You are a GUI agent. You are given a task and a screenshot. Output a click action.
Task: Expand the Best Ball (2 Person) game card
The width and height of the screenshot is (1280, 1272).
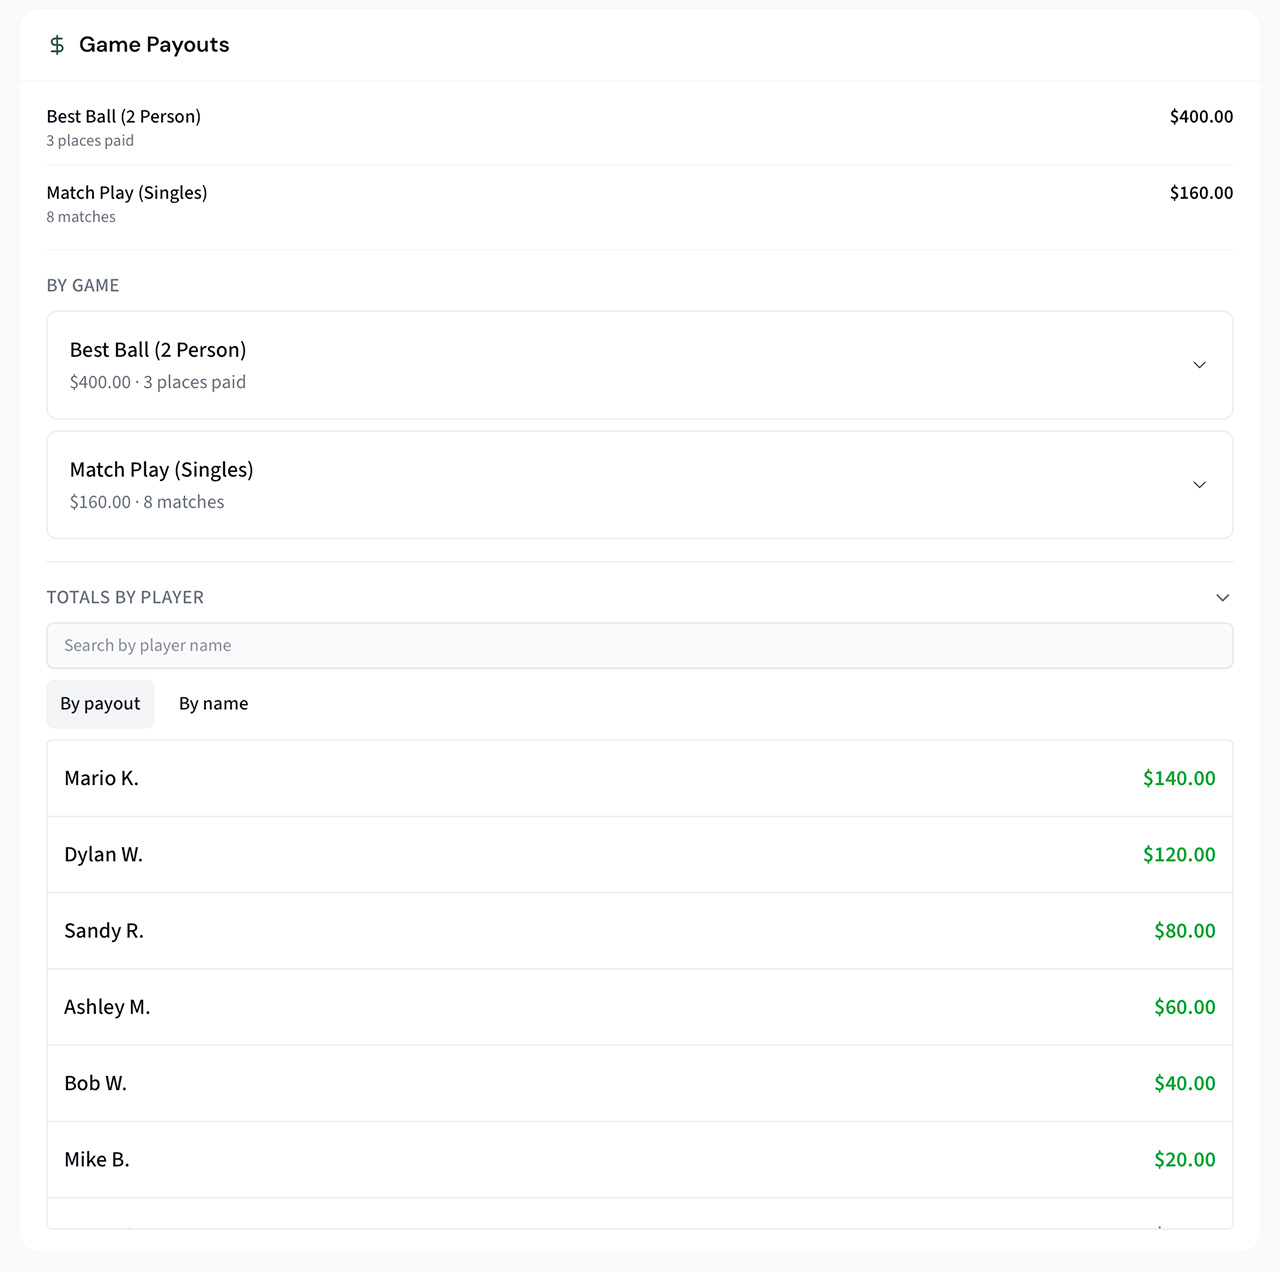click(x=640, y=365)
